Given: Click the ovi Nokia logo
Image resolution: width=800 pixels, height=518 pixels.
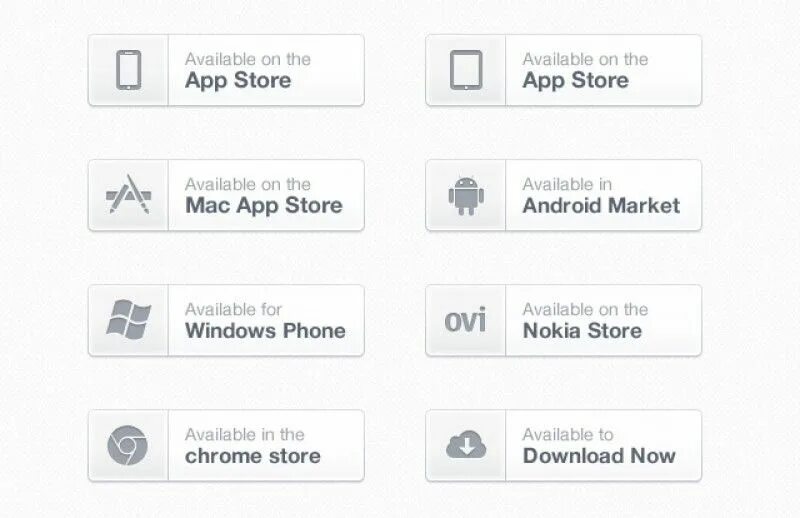Looking at the screenshot, I should 465,320.
